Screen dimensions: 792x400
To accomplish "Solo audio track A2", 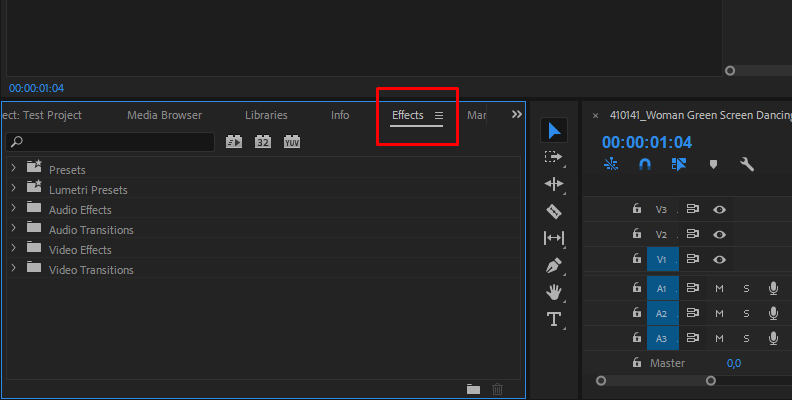I will [x=745, y=313].
